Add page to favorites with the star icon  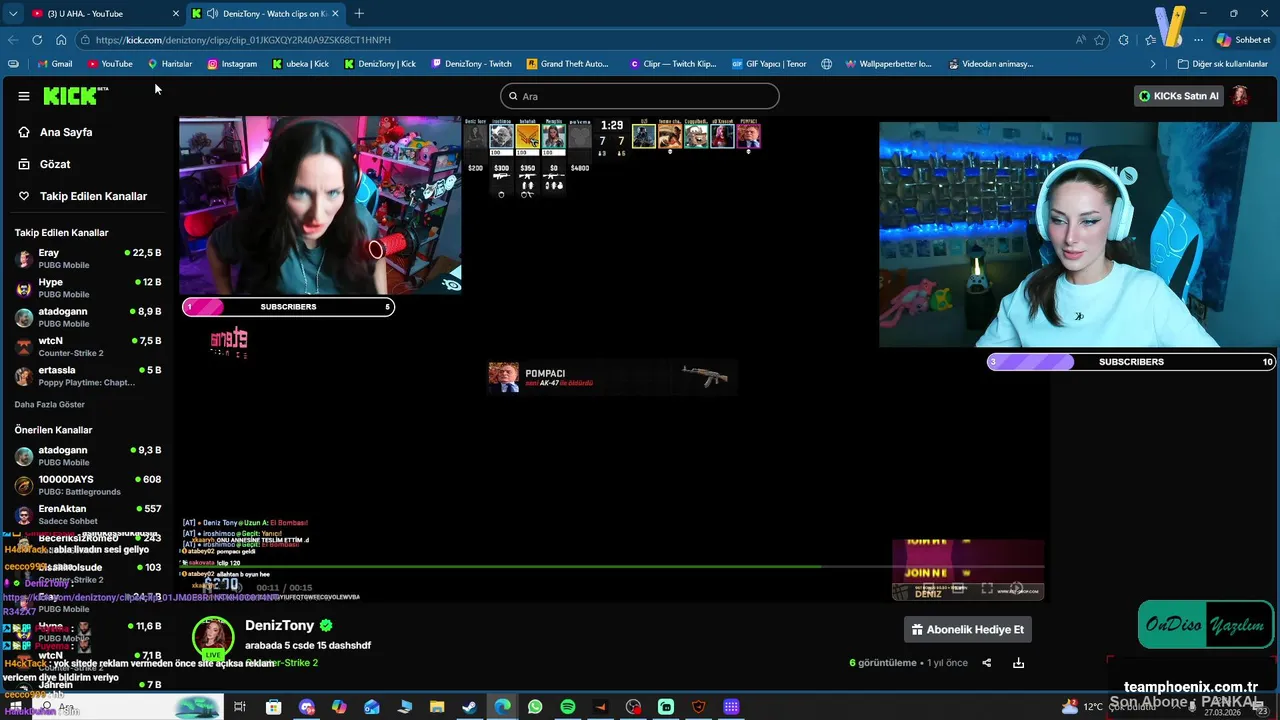[x=1100, y=40]
